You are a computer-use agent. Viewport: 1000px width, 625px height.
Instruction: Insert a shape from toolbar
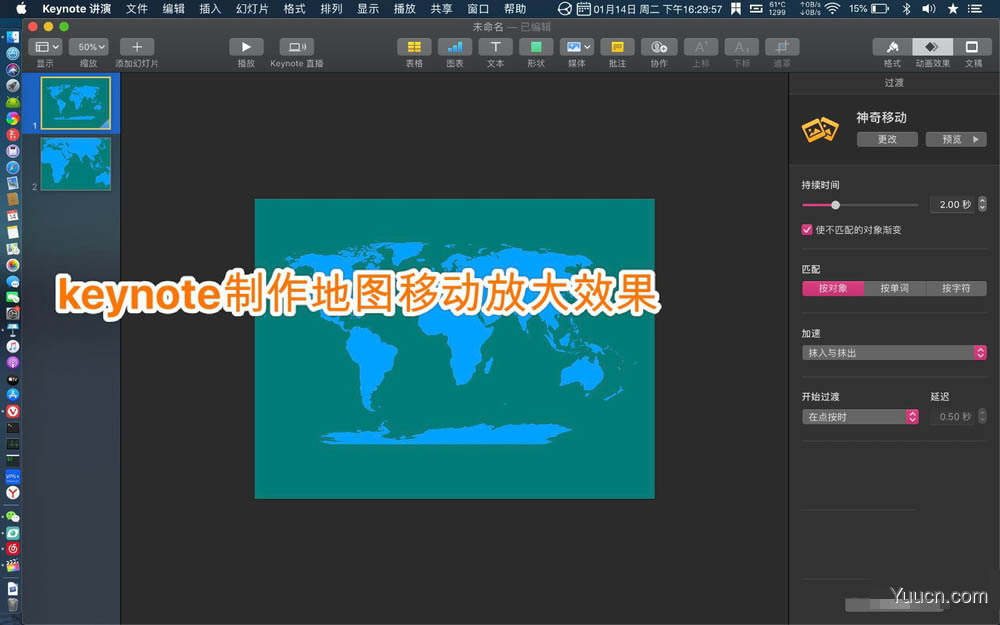pyautogui.click(x=536, y=47)
